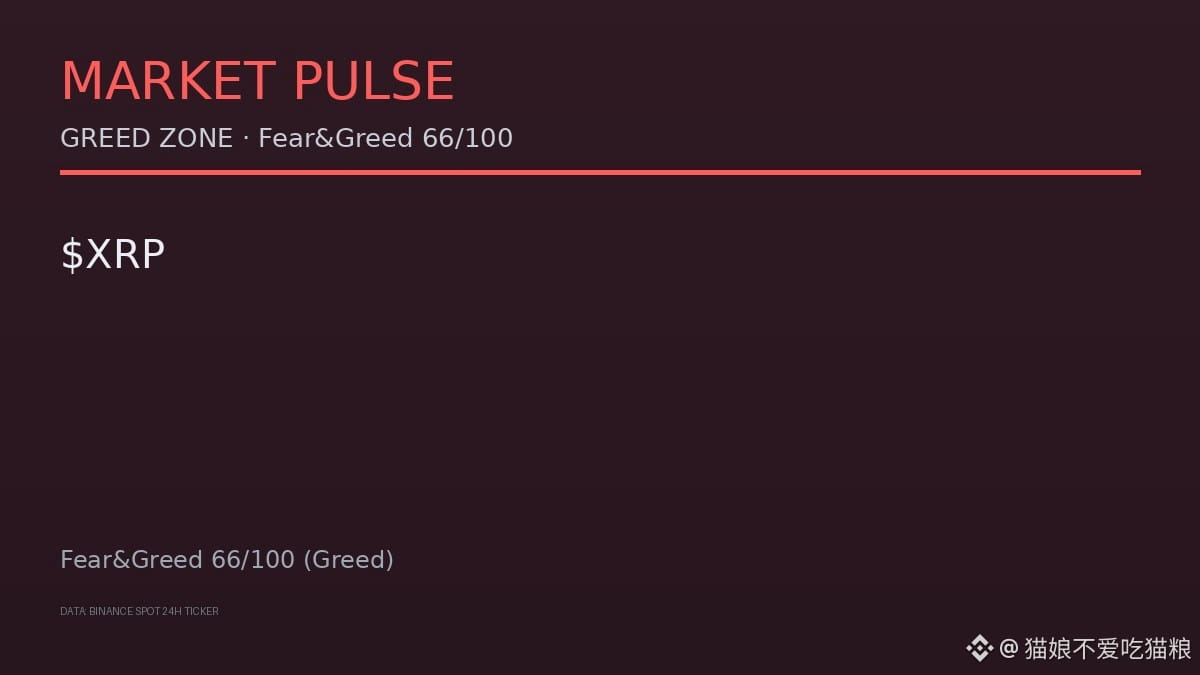Click the 猫娘不爱吃猫粮 username watermark
Viewport: 1200px width, 675px height.
tap(1108, 648)
